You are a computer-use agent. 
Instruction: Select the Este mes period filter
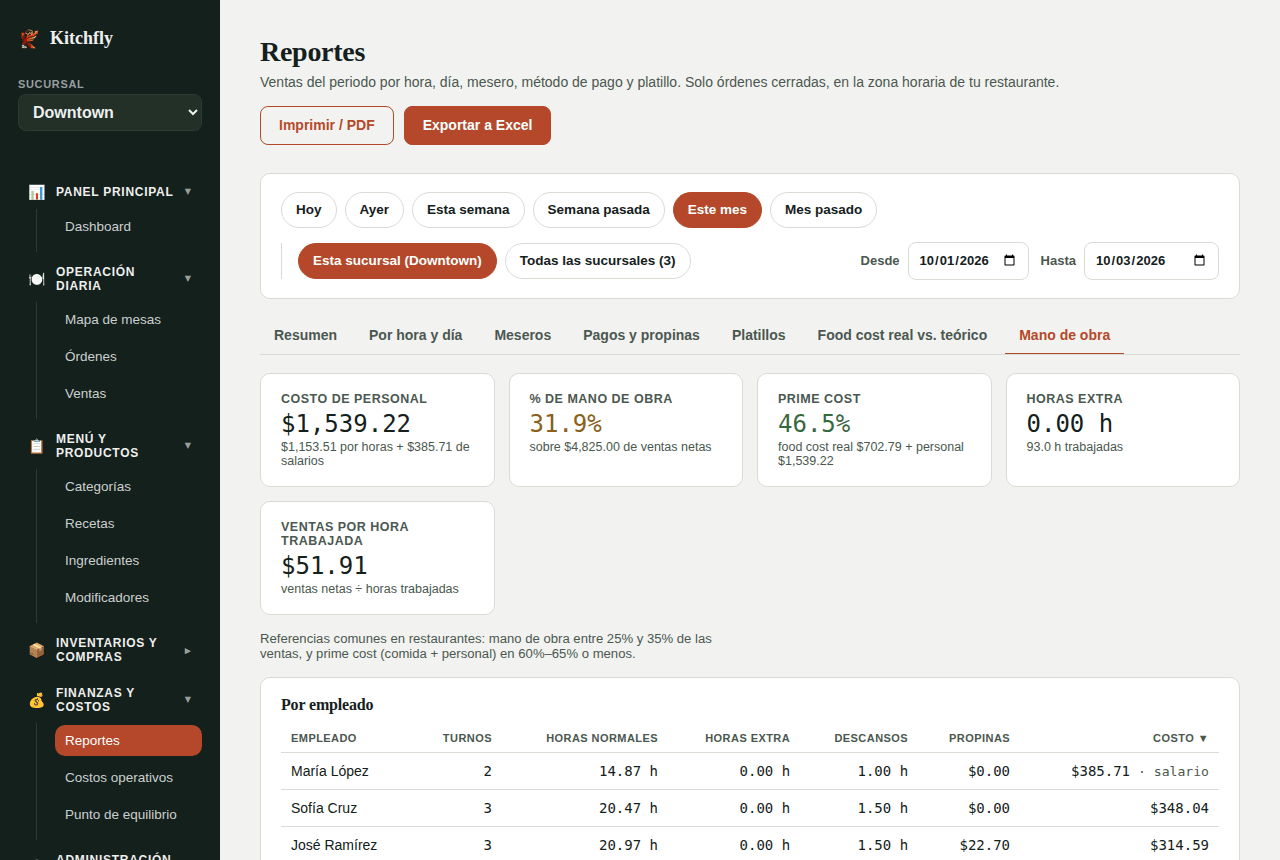pyautogui.click(x=717, y=210)
